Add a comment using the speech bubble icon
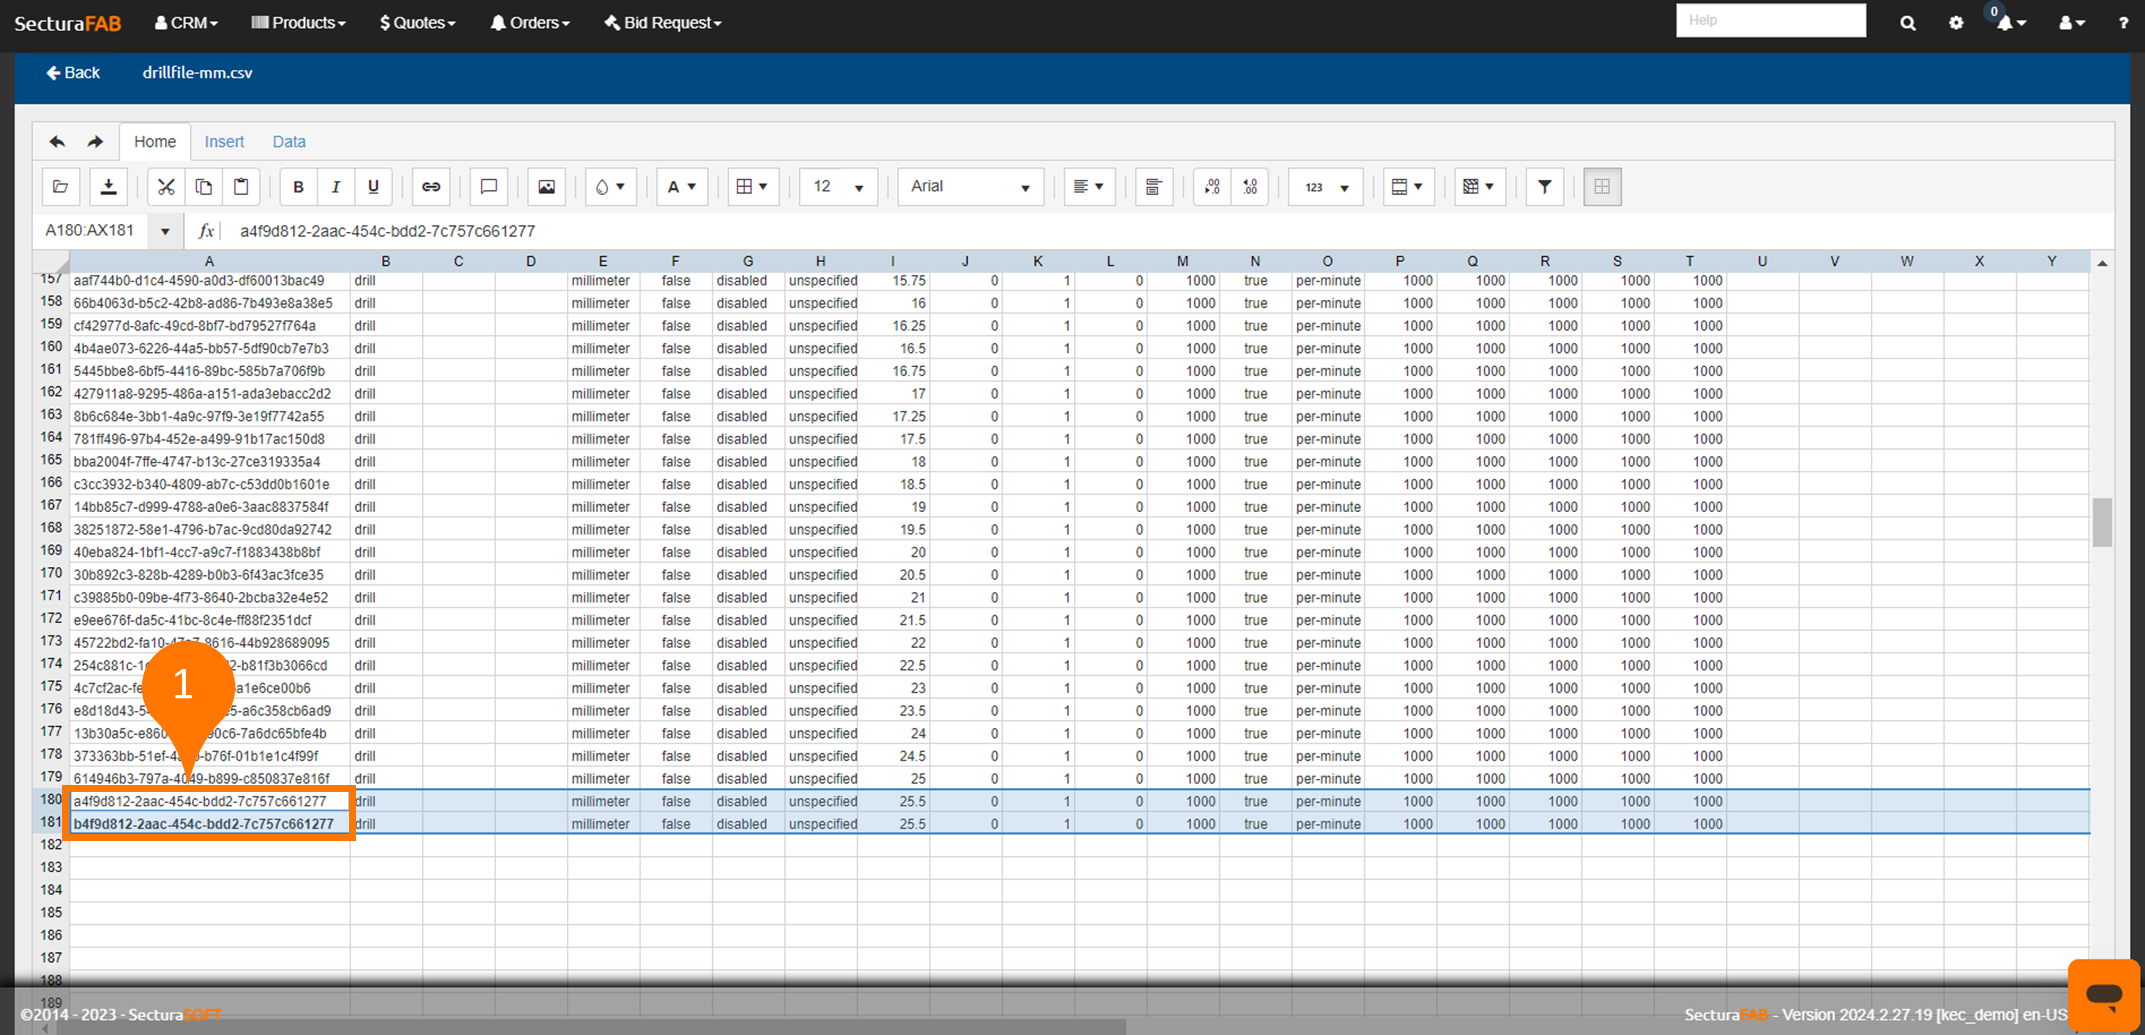The image size is (2145, 1035). coord(489,187)
